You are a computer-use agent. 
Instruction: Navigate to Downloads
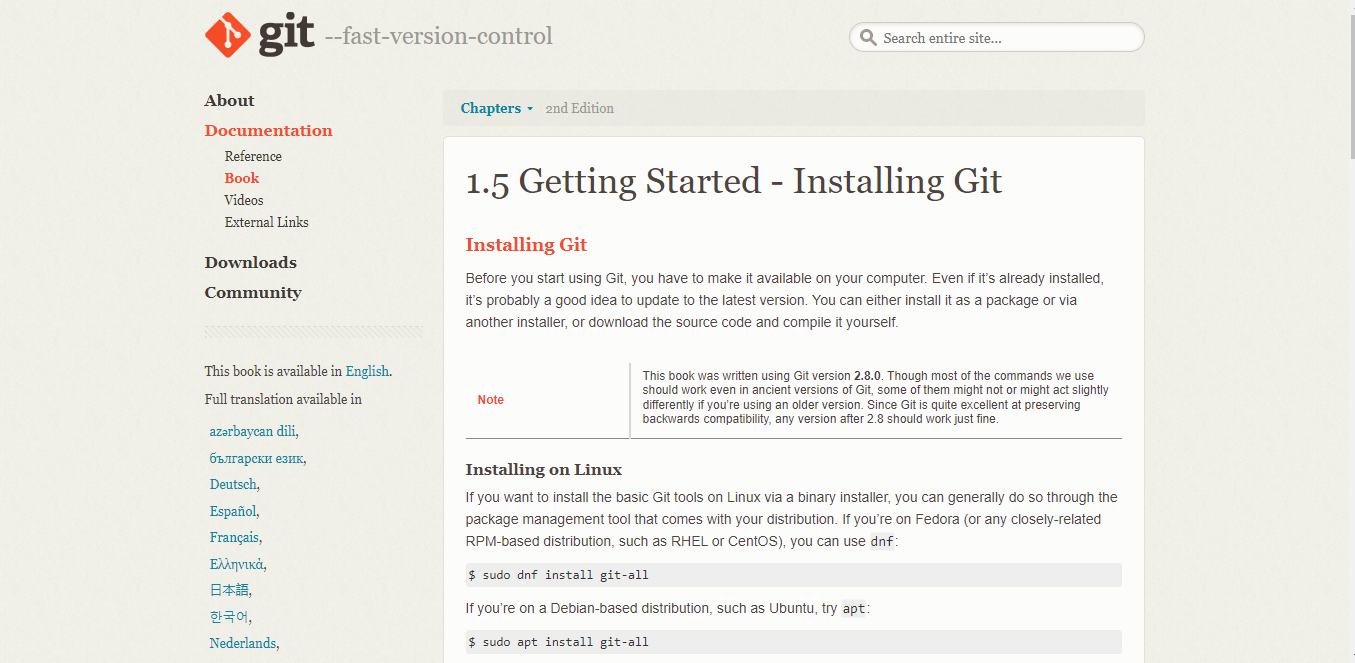point(250,262)
